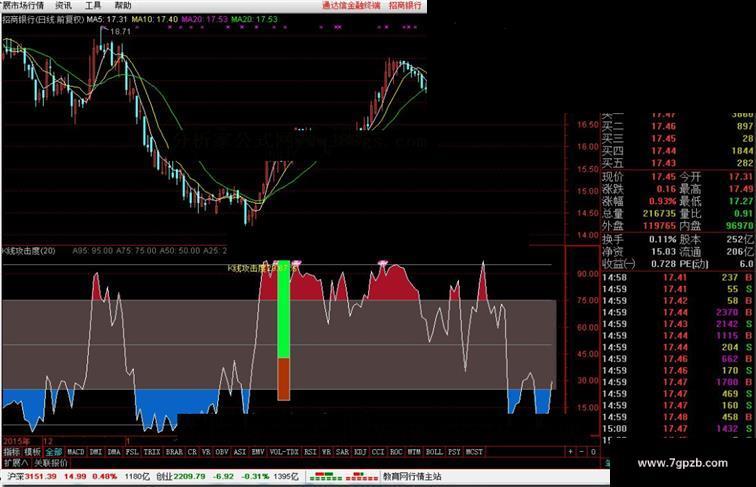Click the 净资 value 15.03
Viewport: 756px width, 487px height.
(x=663, y=251)
